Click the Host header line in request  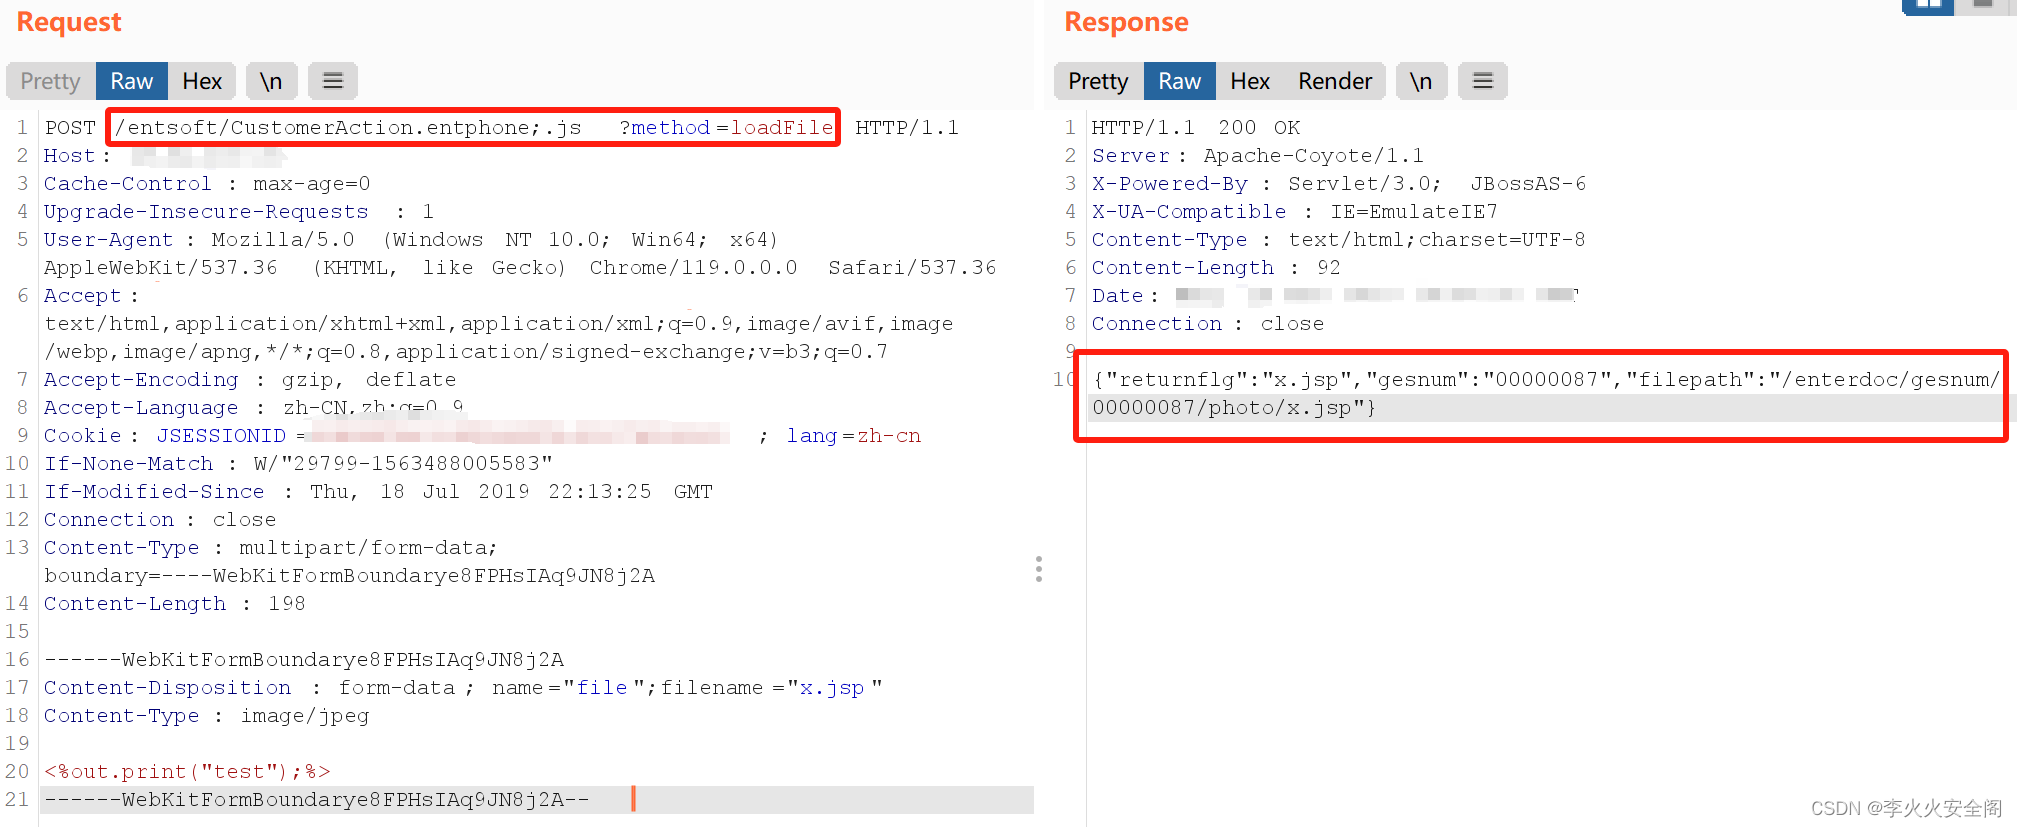click(165, 156)
